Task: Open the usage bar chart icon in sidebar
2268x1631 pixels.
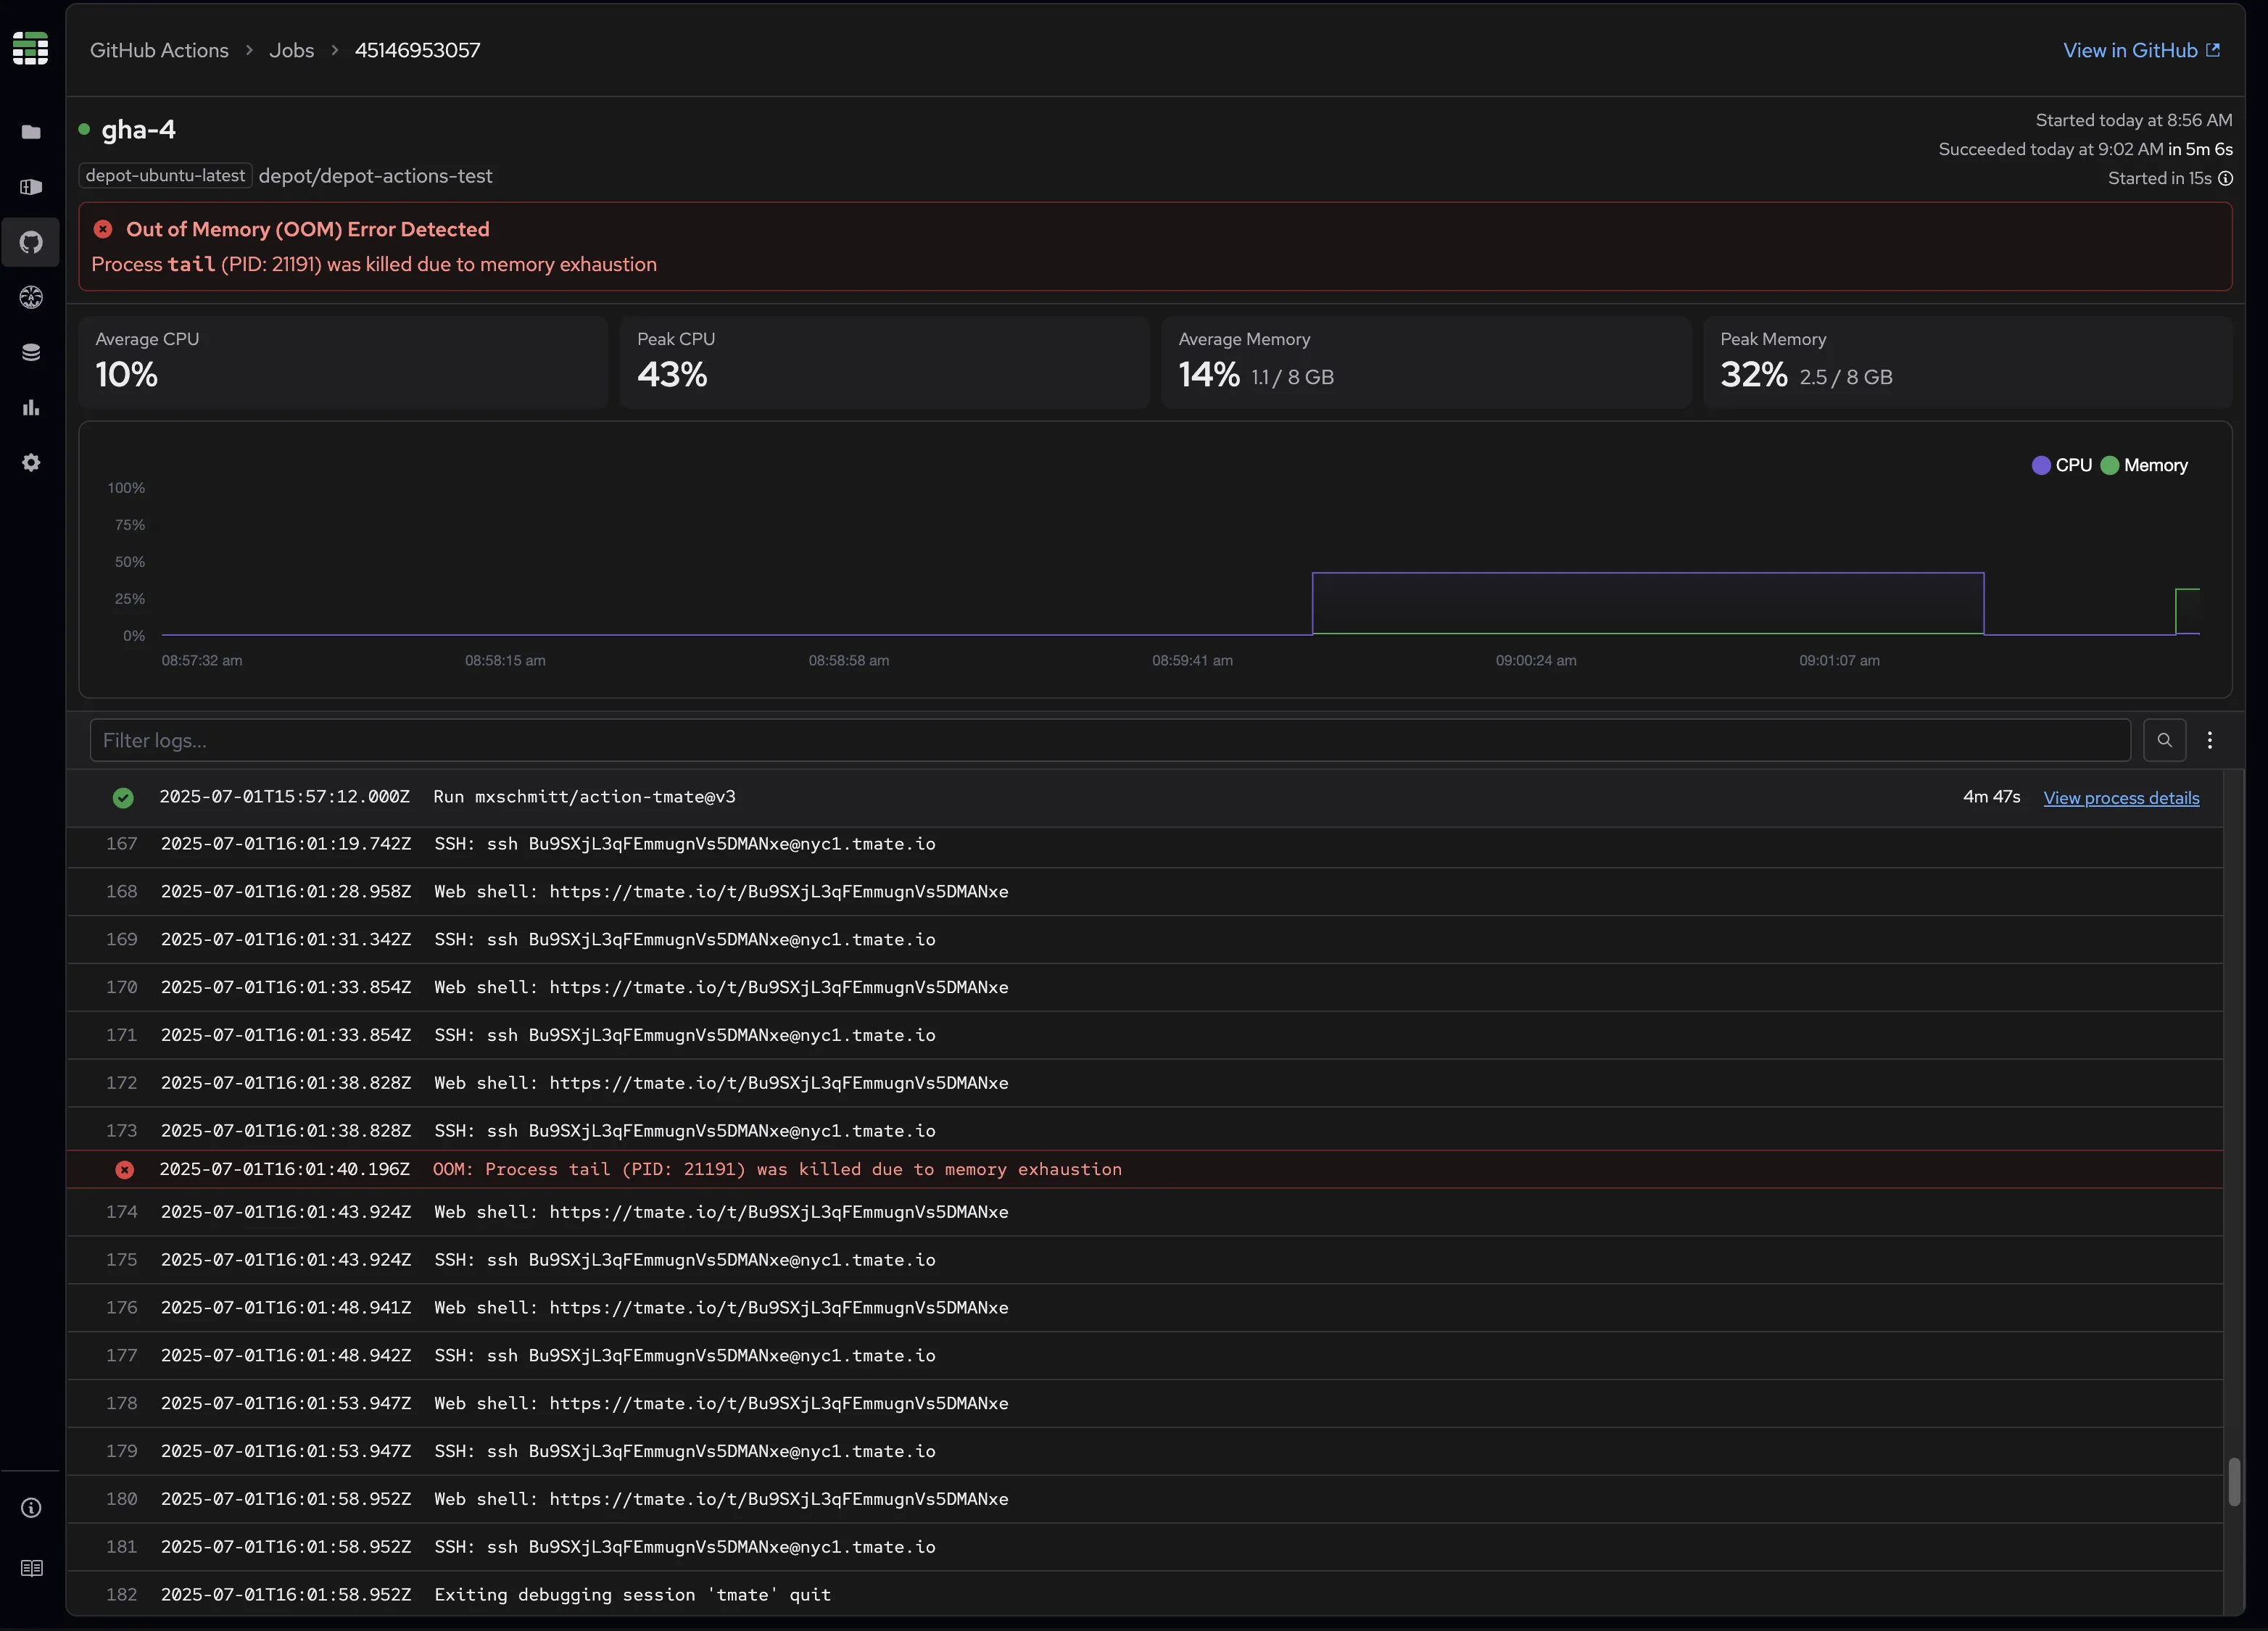Action: (31, 407)
